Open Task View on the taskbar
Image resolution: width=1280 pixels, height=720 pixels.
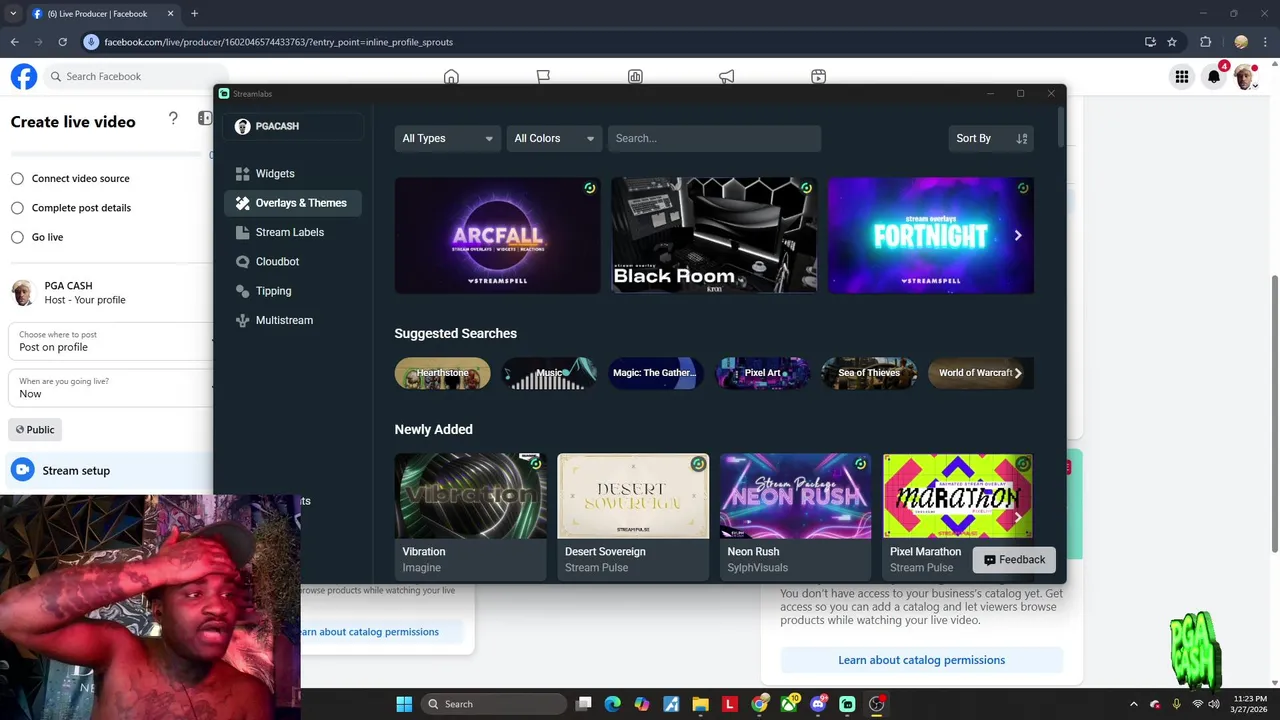click(x=584, y=704)
